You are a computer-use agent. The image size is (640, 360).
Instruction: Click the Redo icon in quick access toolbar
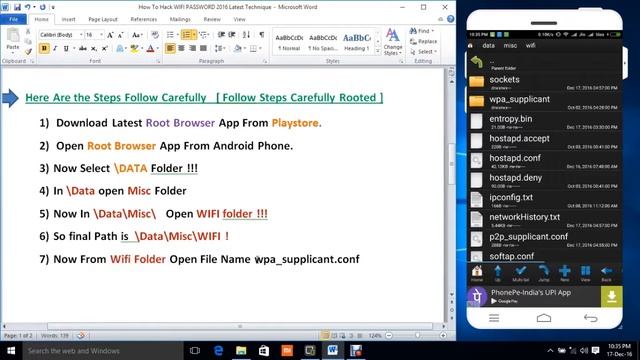[42, 7]
